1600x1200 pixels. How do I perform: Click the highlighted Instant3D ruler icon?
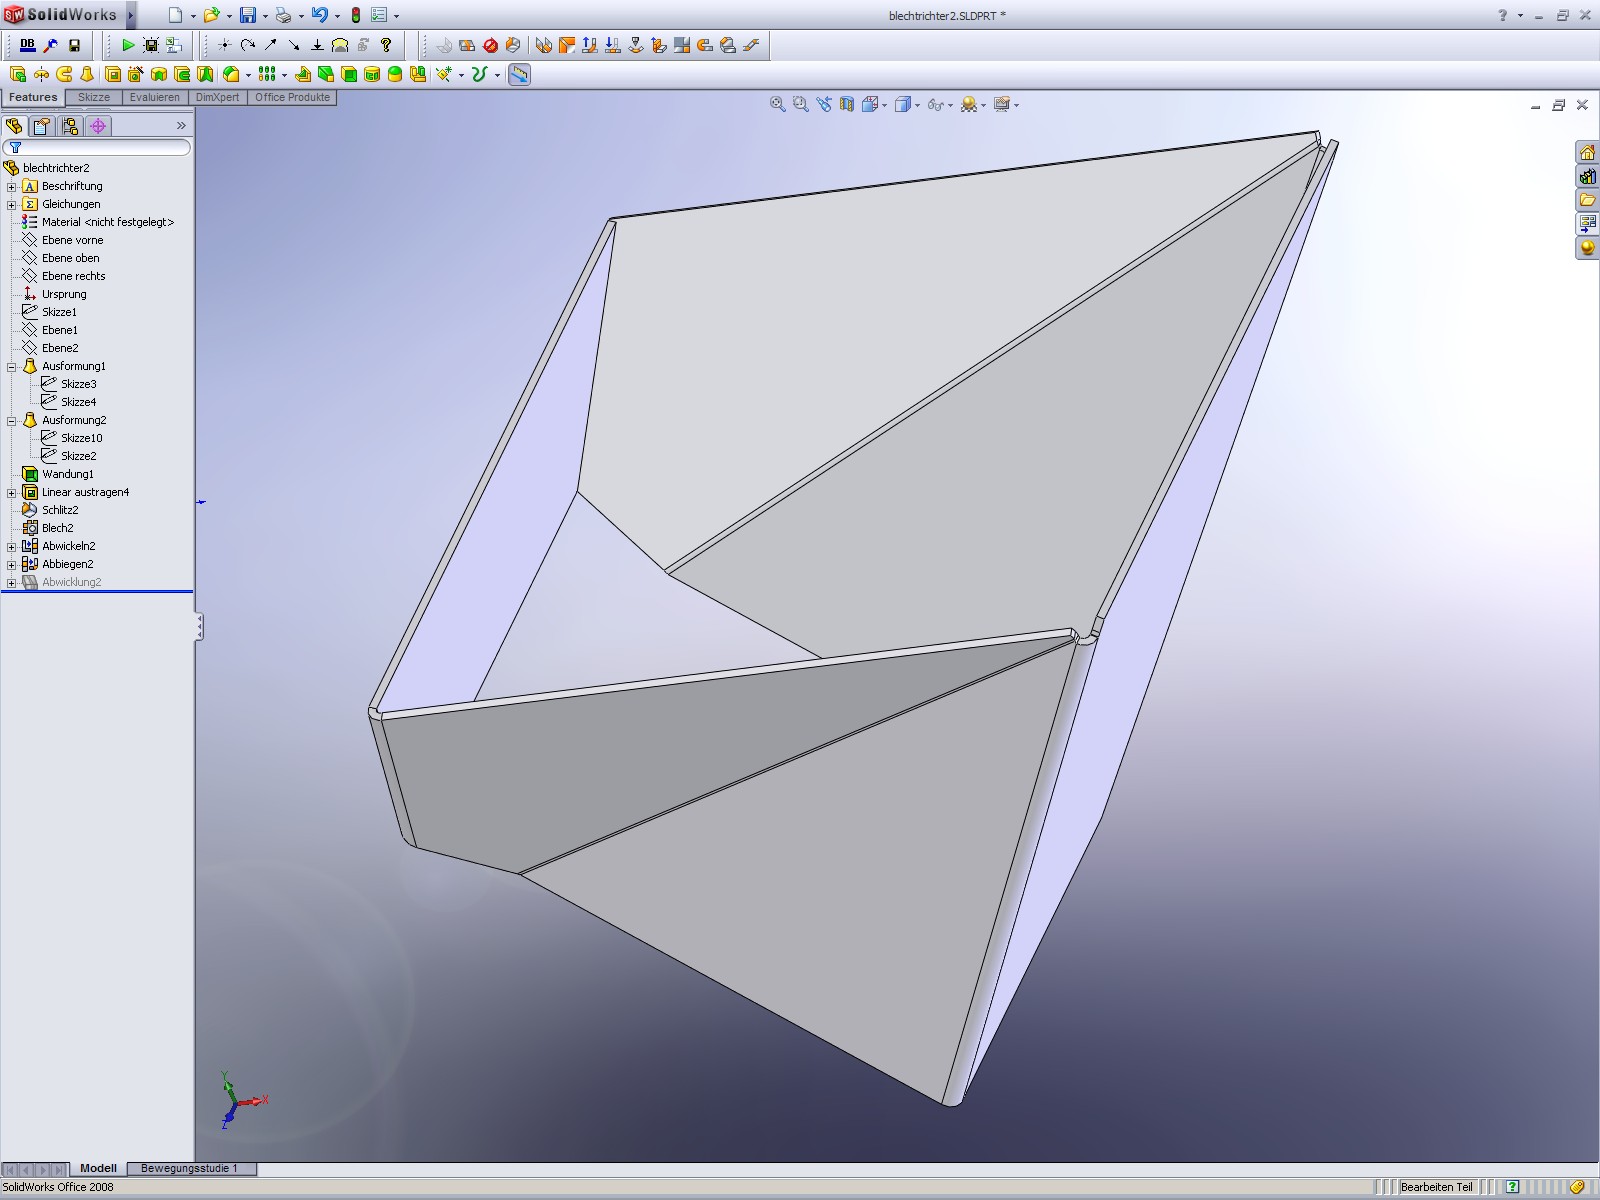[519, 74]
